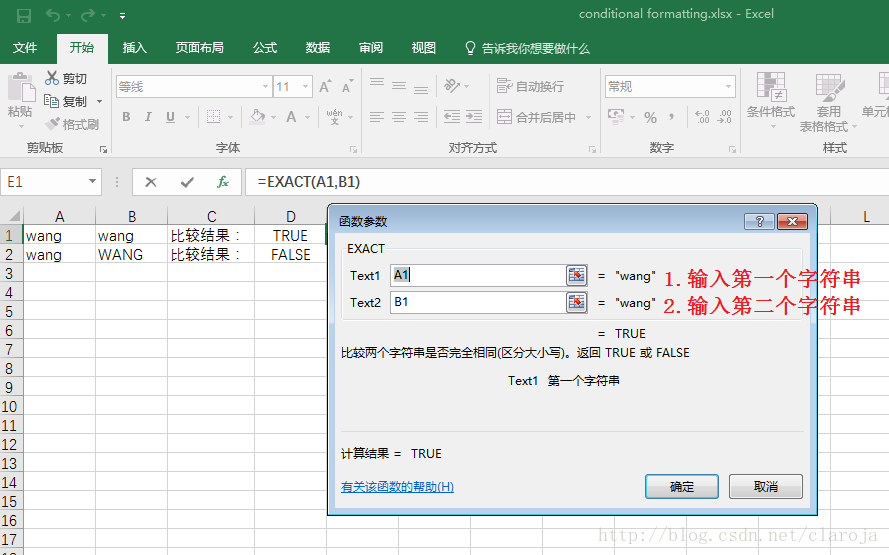Click the 确定 button

681,486
